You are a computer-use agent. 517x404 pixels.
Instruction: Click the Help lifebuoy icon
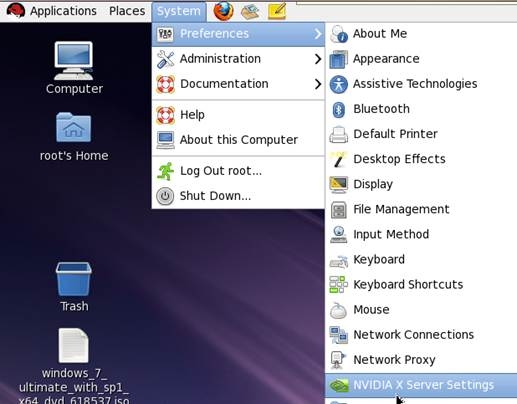pyautogui.click(x=165, y=115)
